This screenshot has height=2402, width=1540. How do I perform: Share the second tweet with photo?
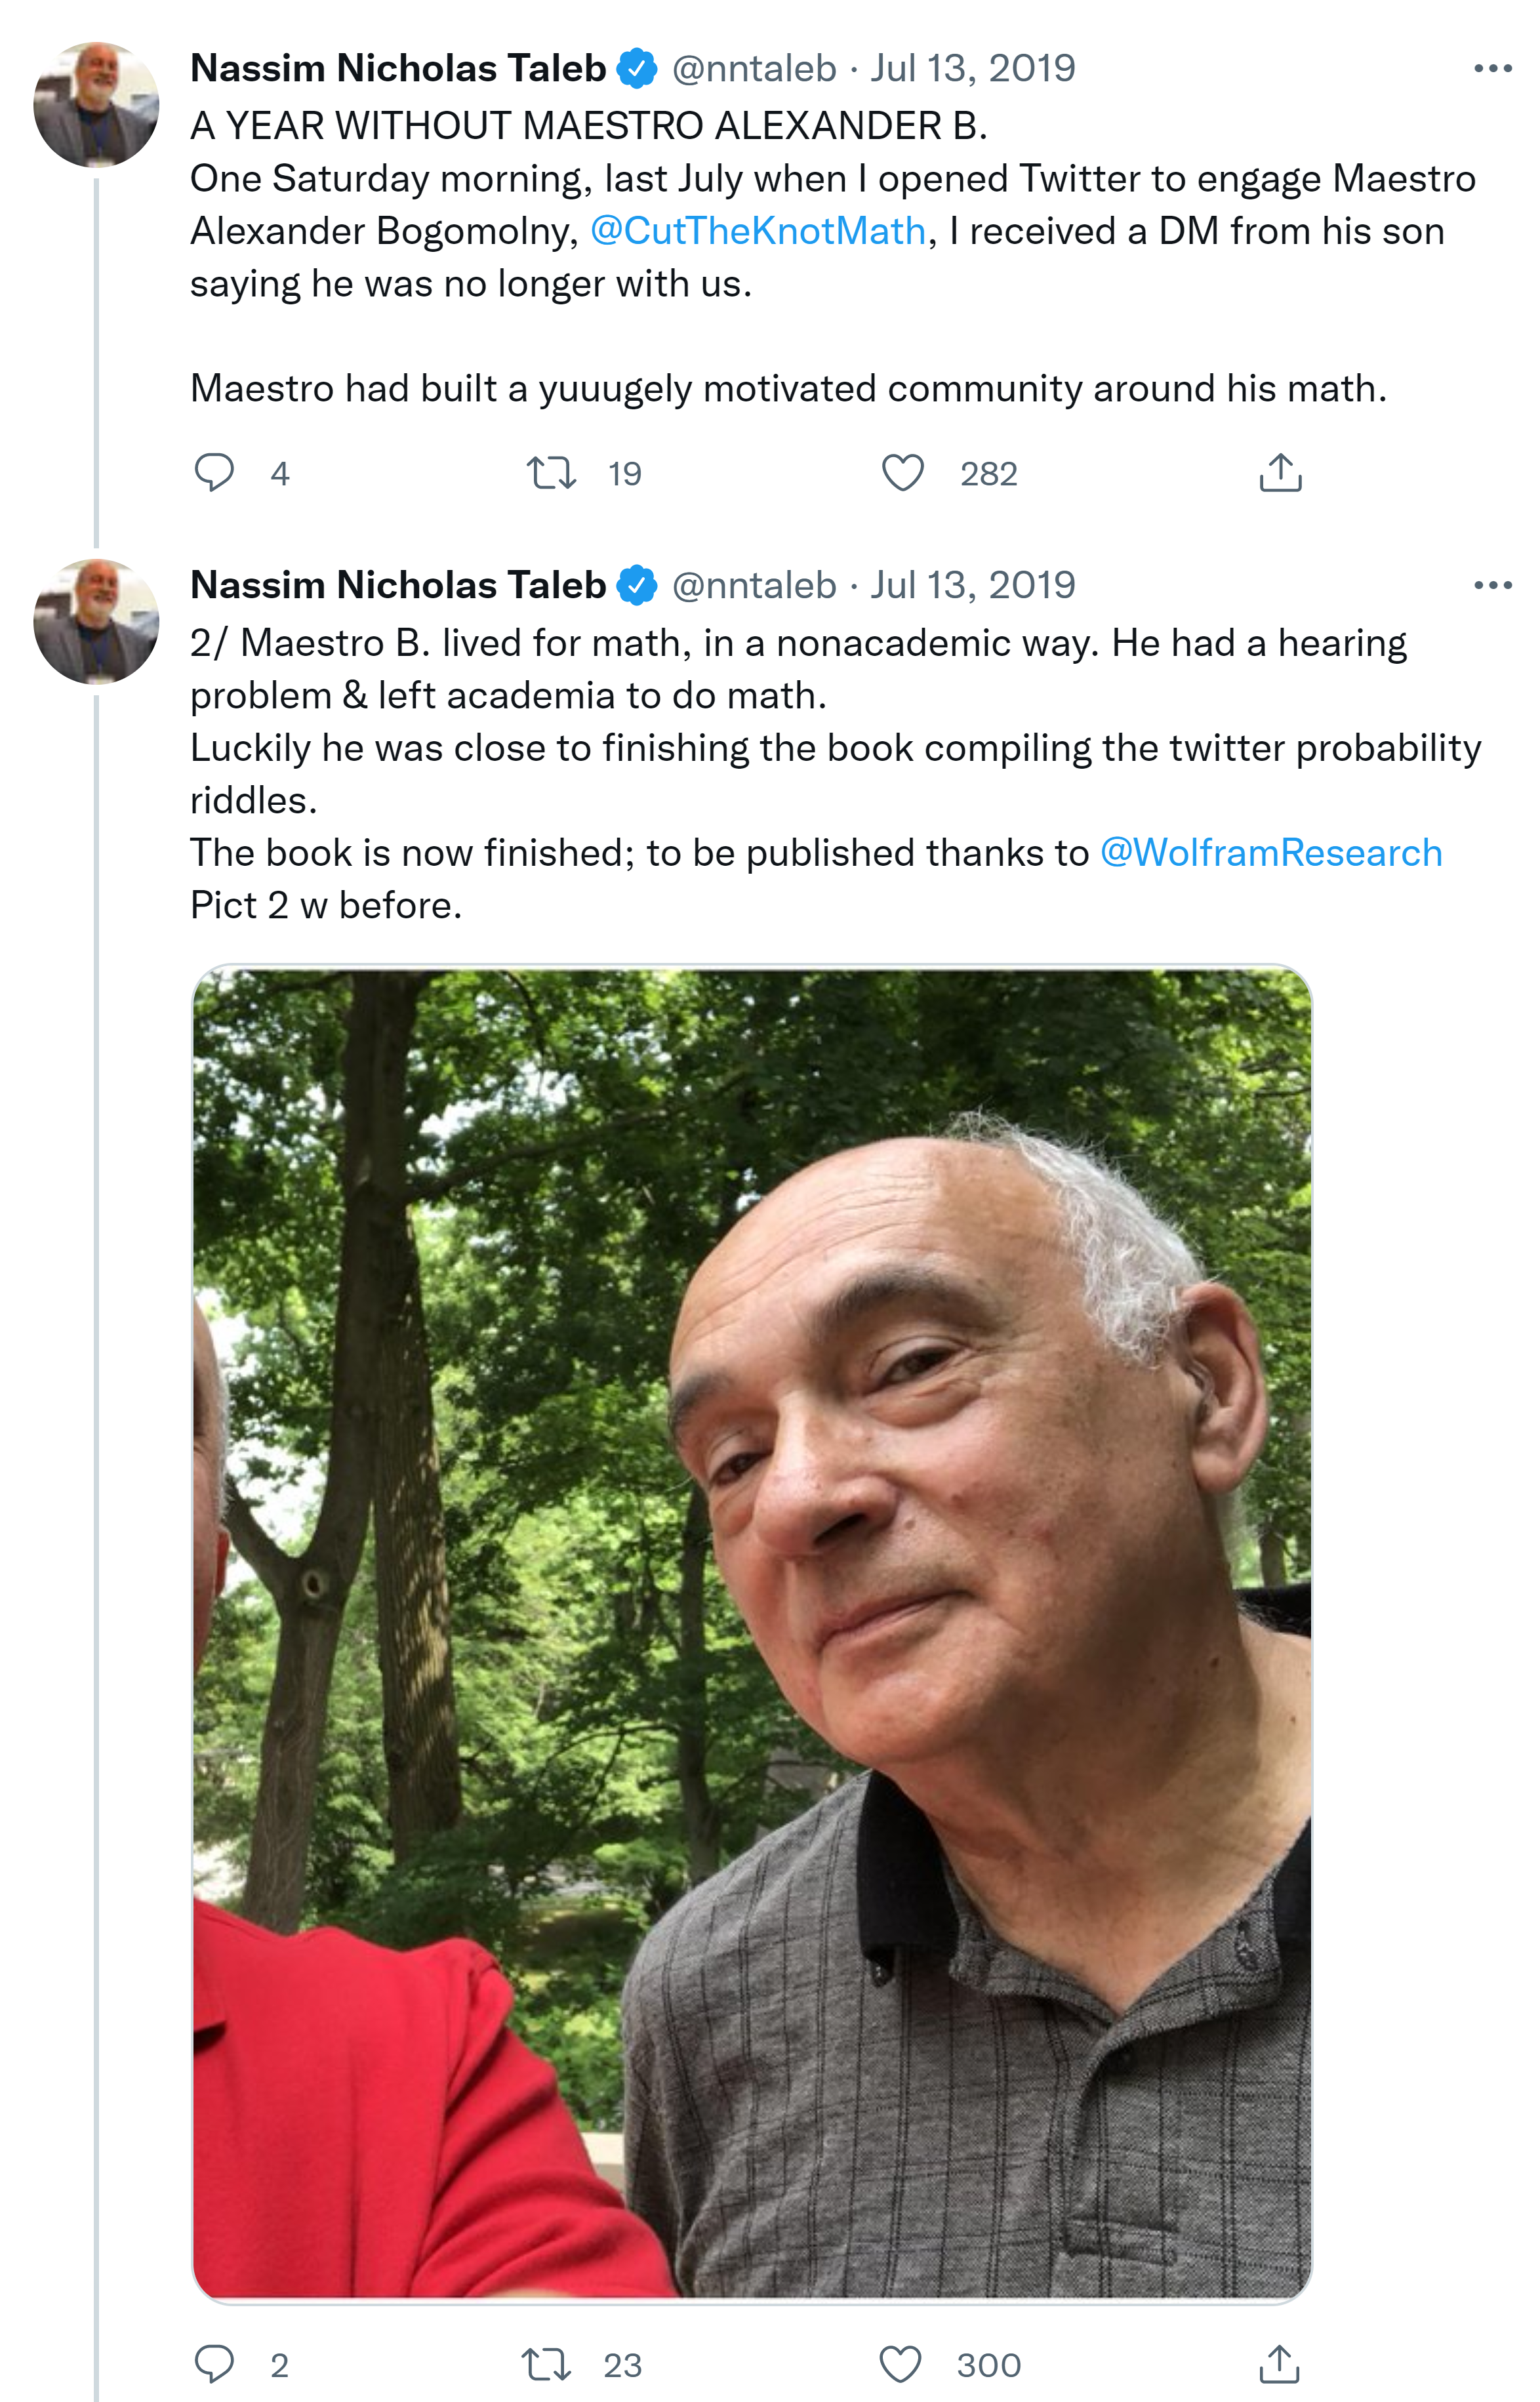point(1279,2364)
